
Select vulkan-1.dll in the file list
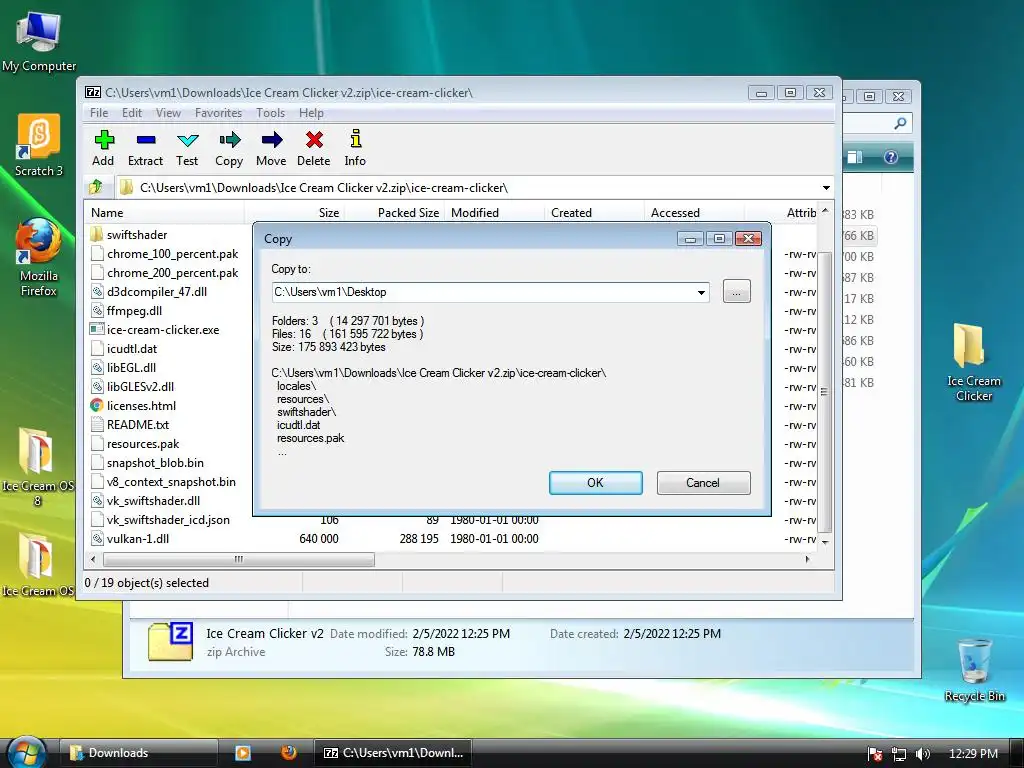pos(130,539)
